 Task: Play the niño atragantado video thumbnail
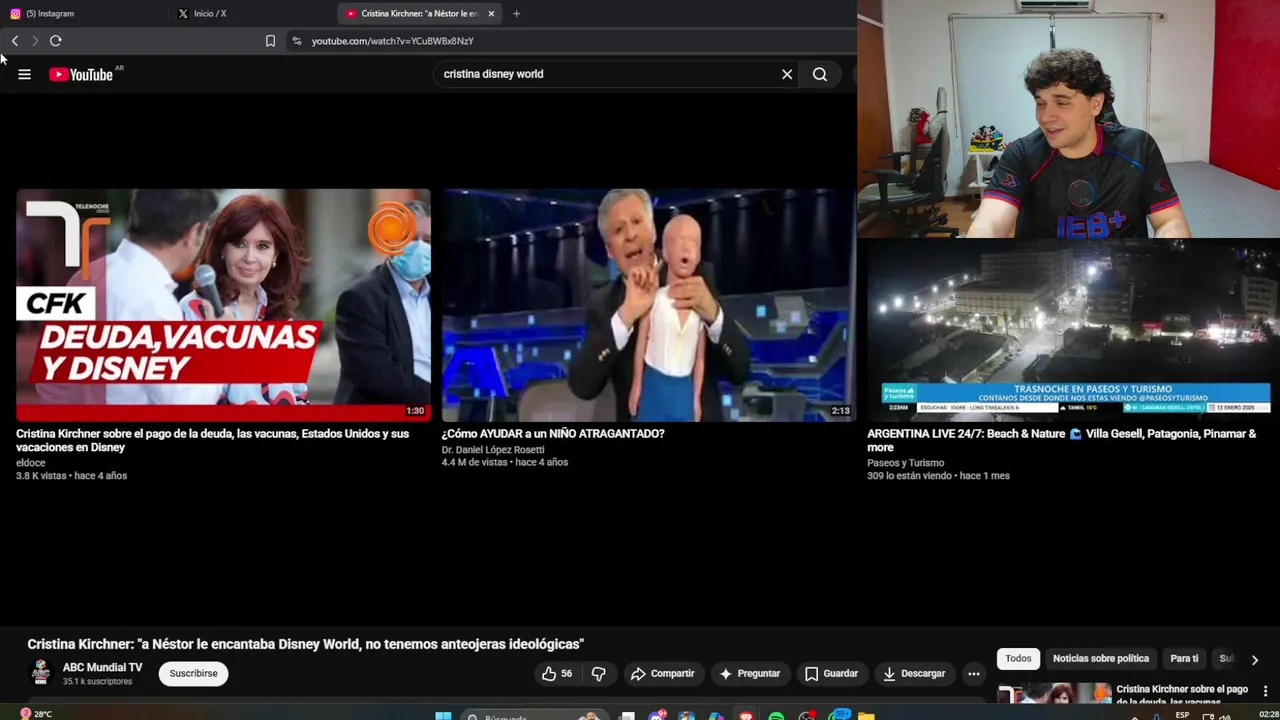648,305
